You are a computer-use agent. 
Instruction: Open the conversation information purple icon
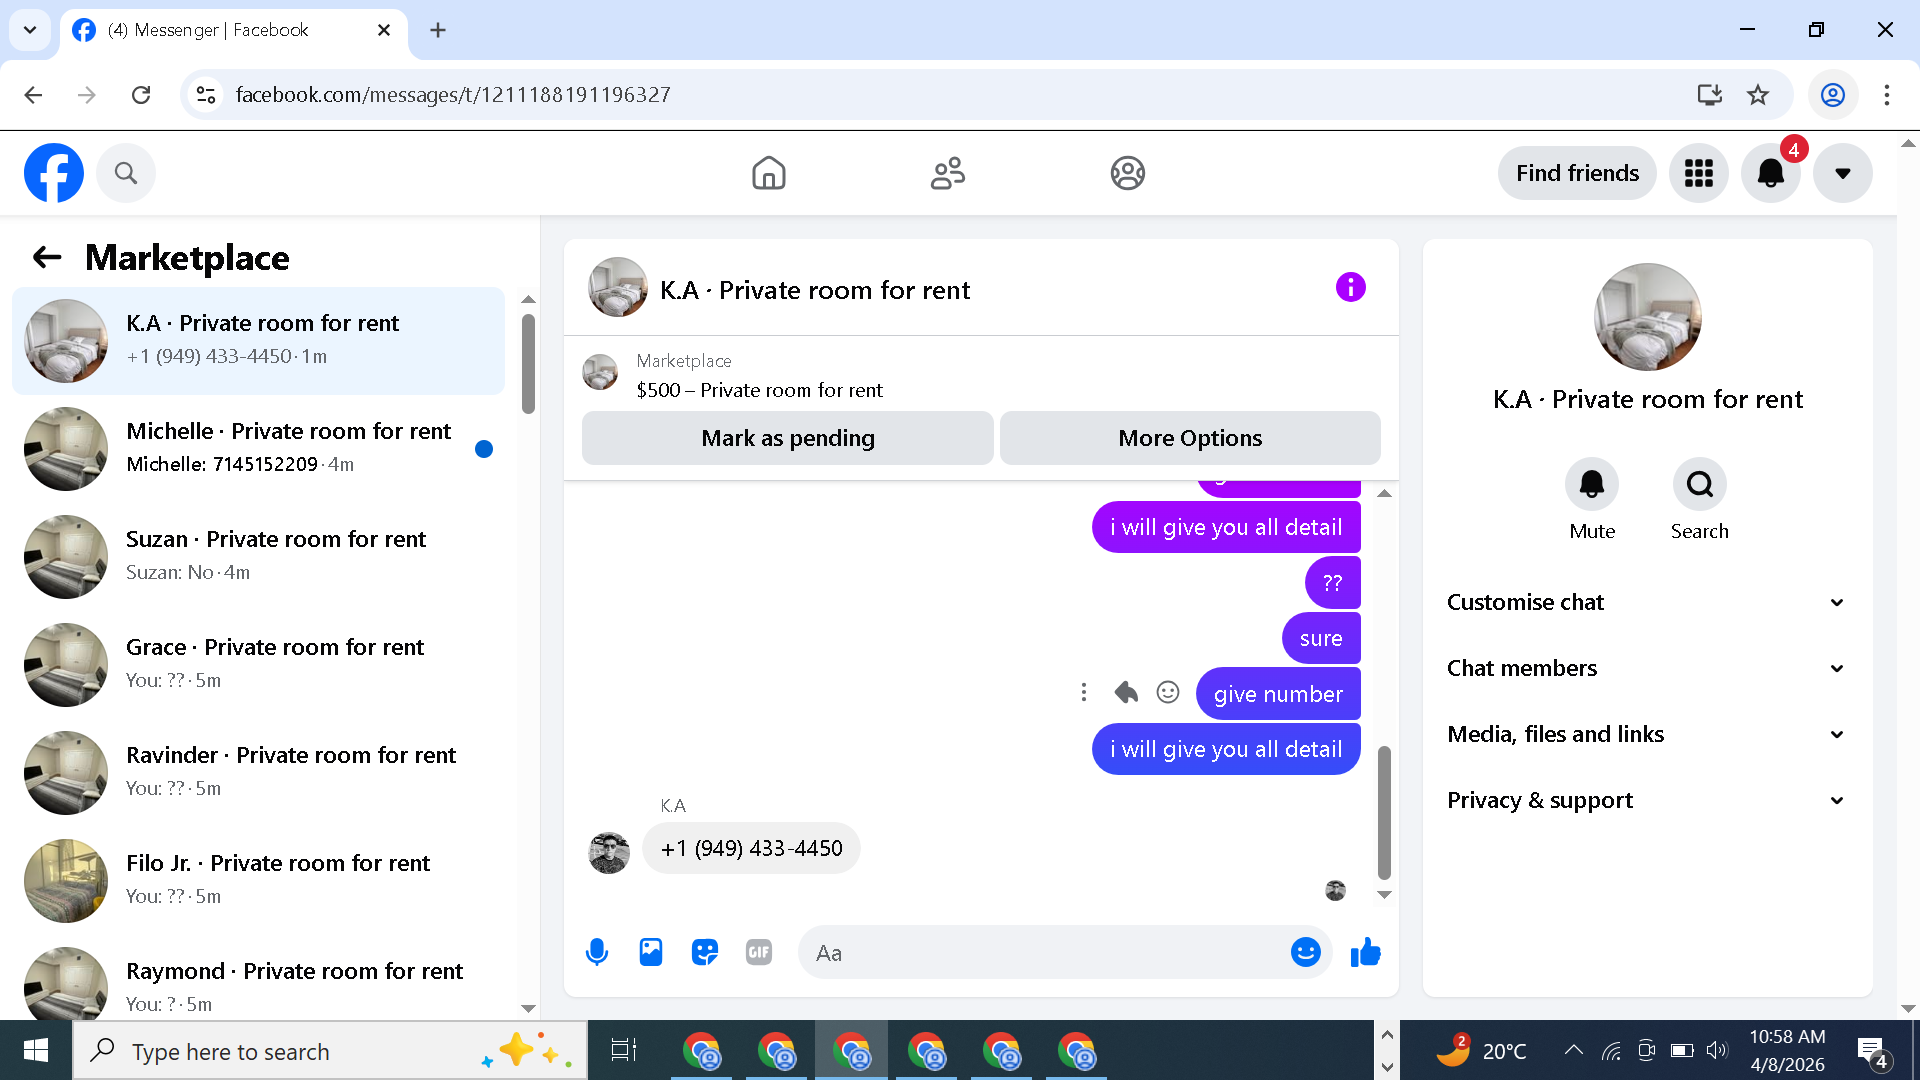click(x=1350, y=288)
